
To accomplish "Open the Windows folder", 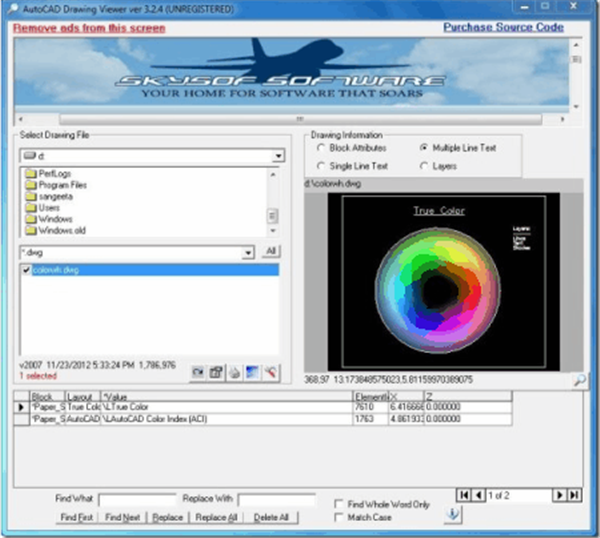I will pyautogui.click(x=49, y=219).
